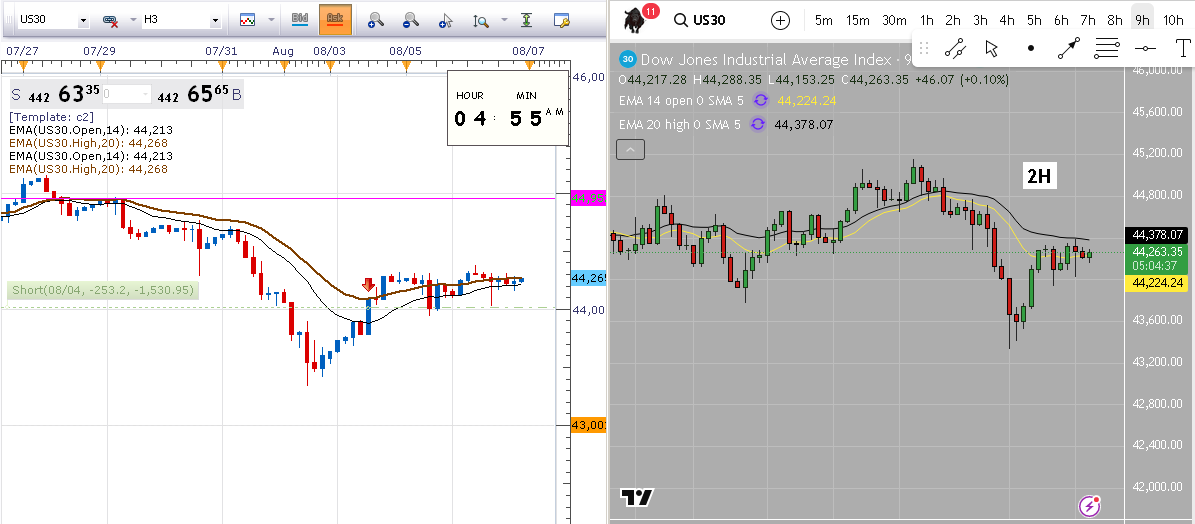Toggle the Bid price line button
The image size is (1195, 524).
pos(299,20)
